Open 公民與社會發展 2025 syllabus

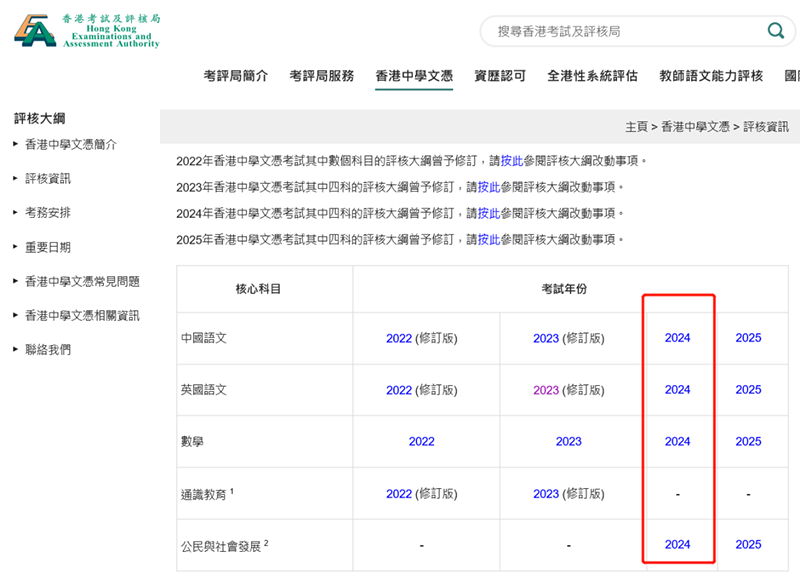pos(748,545)
